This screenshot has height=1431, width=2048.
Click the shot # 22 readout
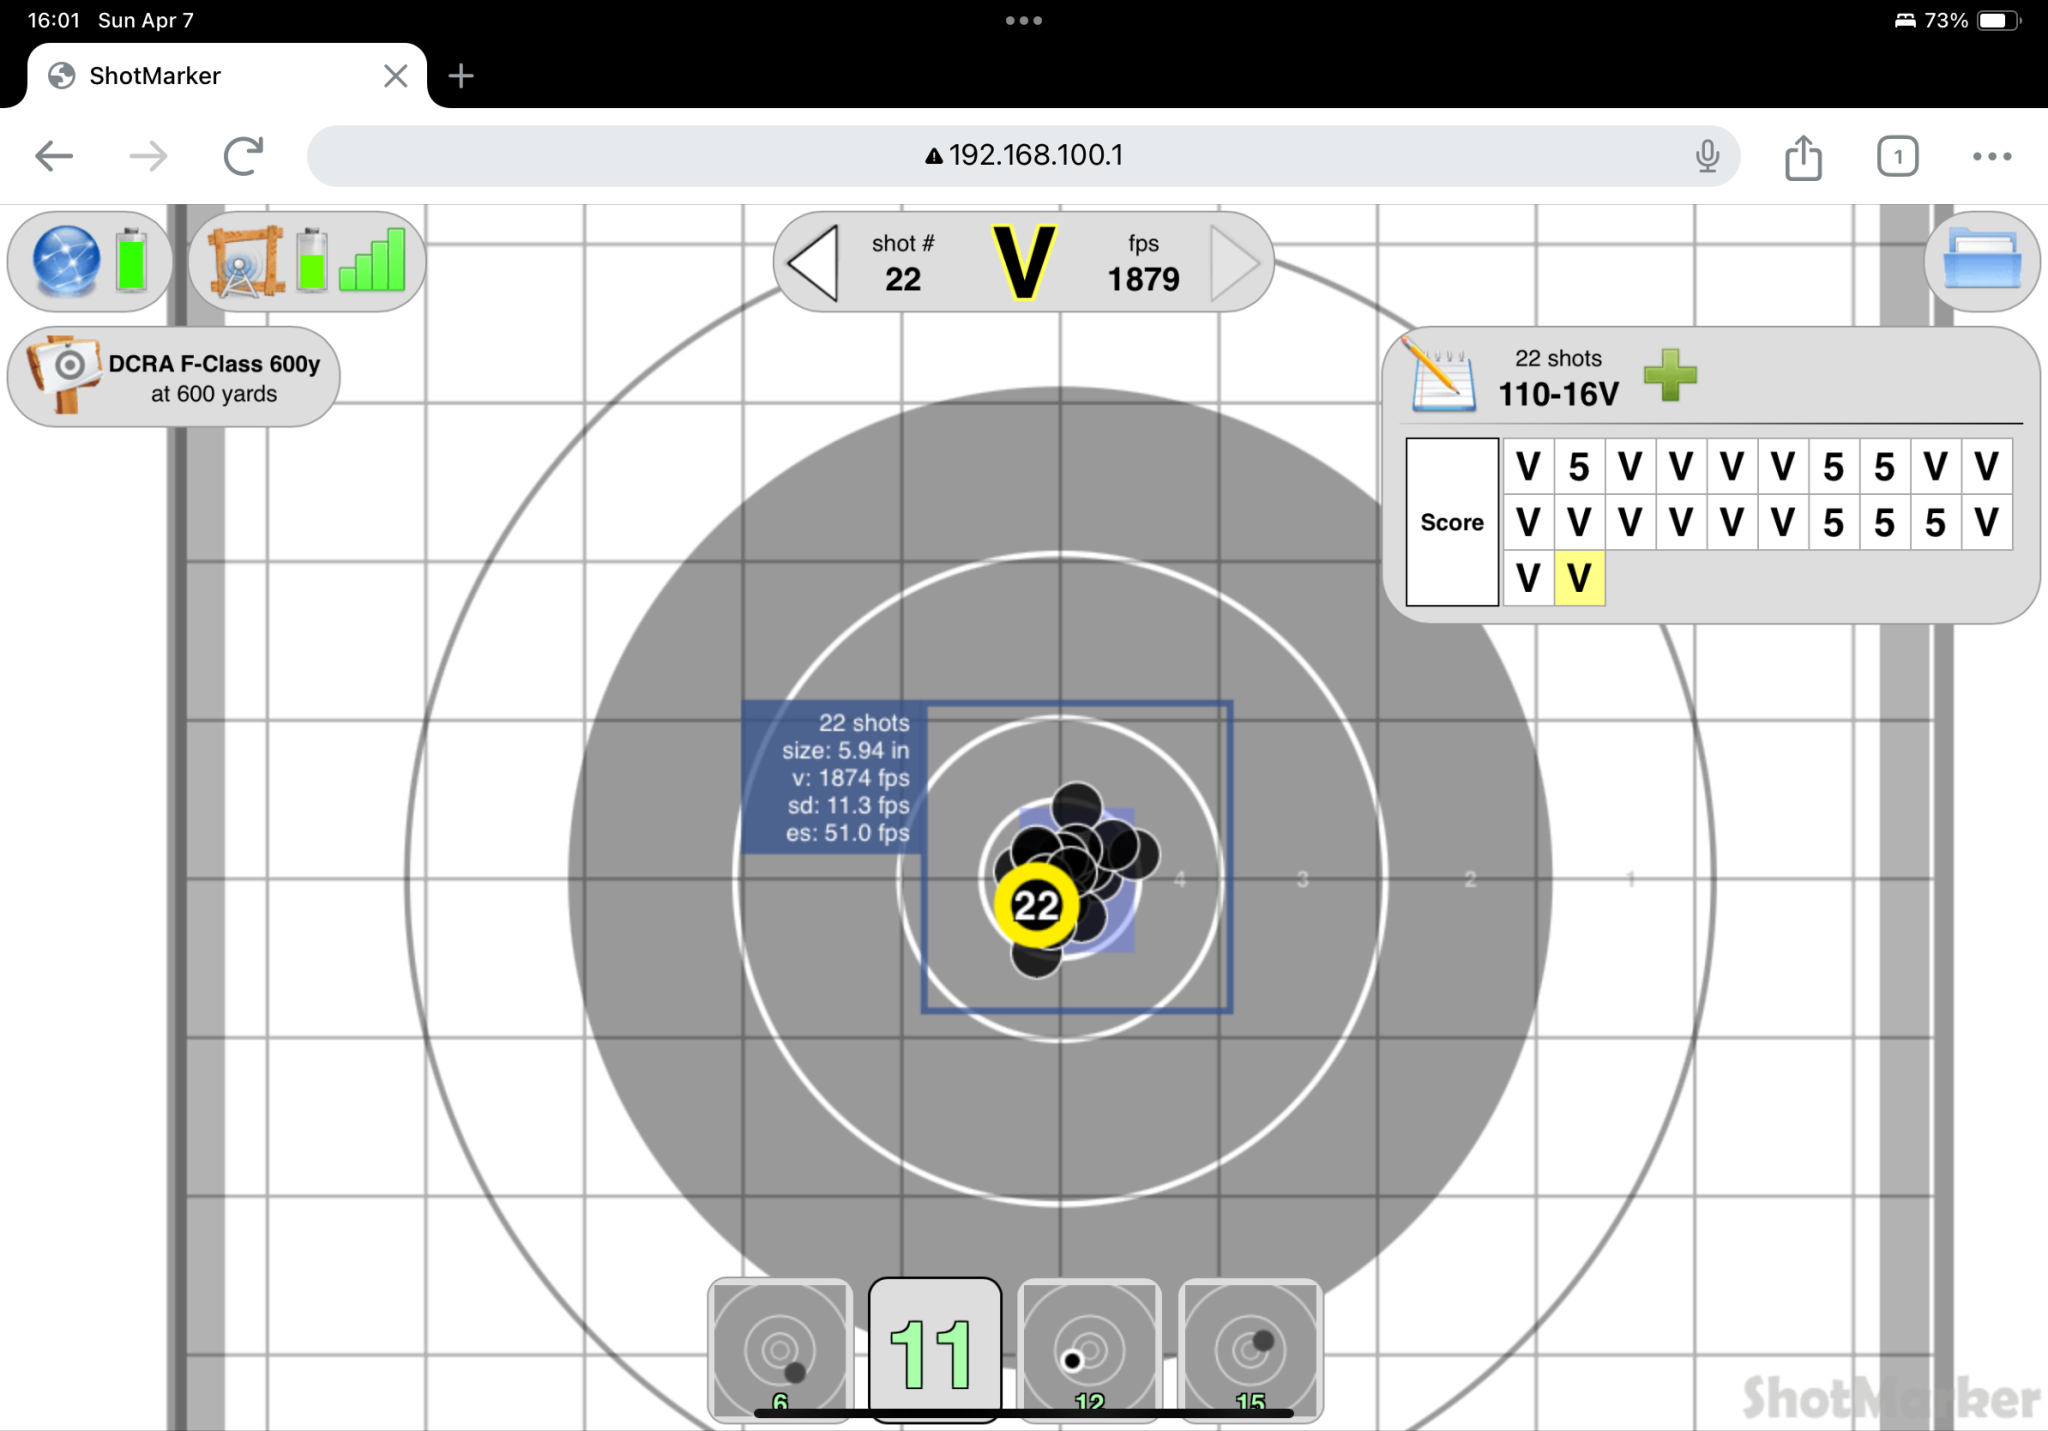pos(902,264)
